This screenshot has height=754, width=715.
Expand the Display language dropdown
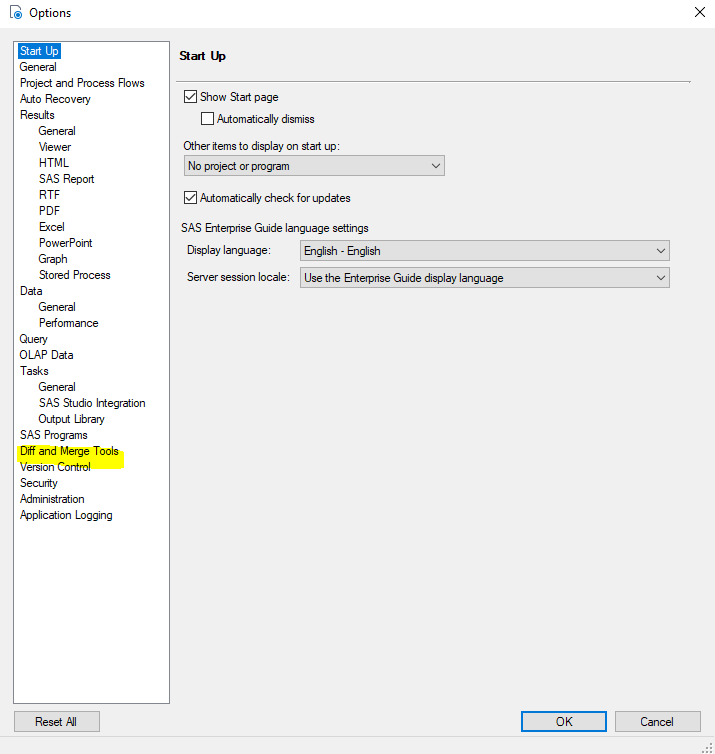[x=484, y=251]
